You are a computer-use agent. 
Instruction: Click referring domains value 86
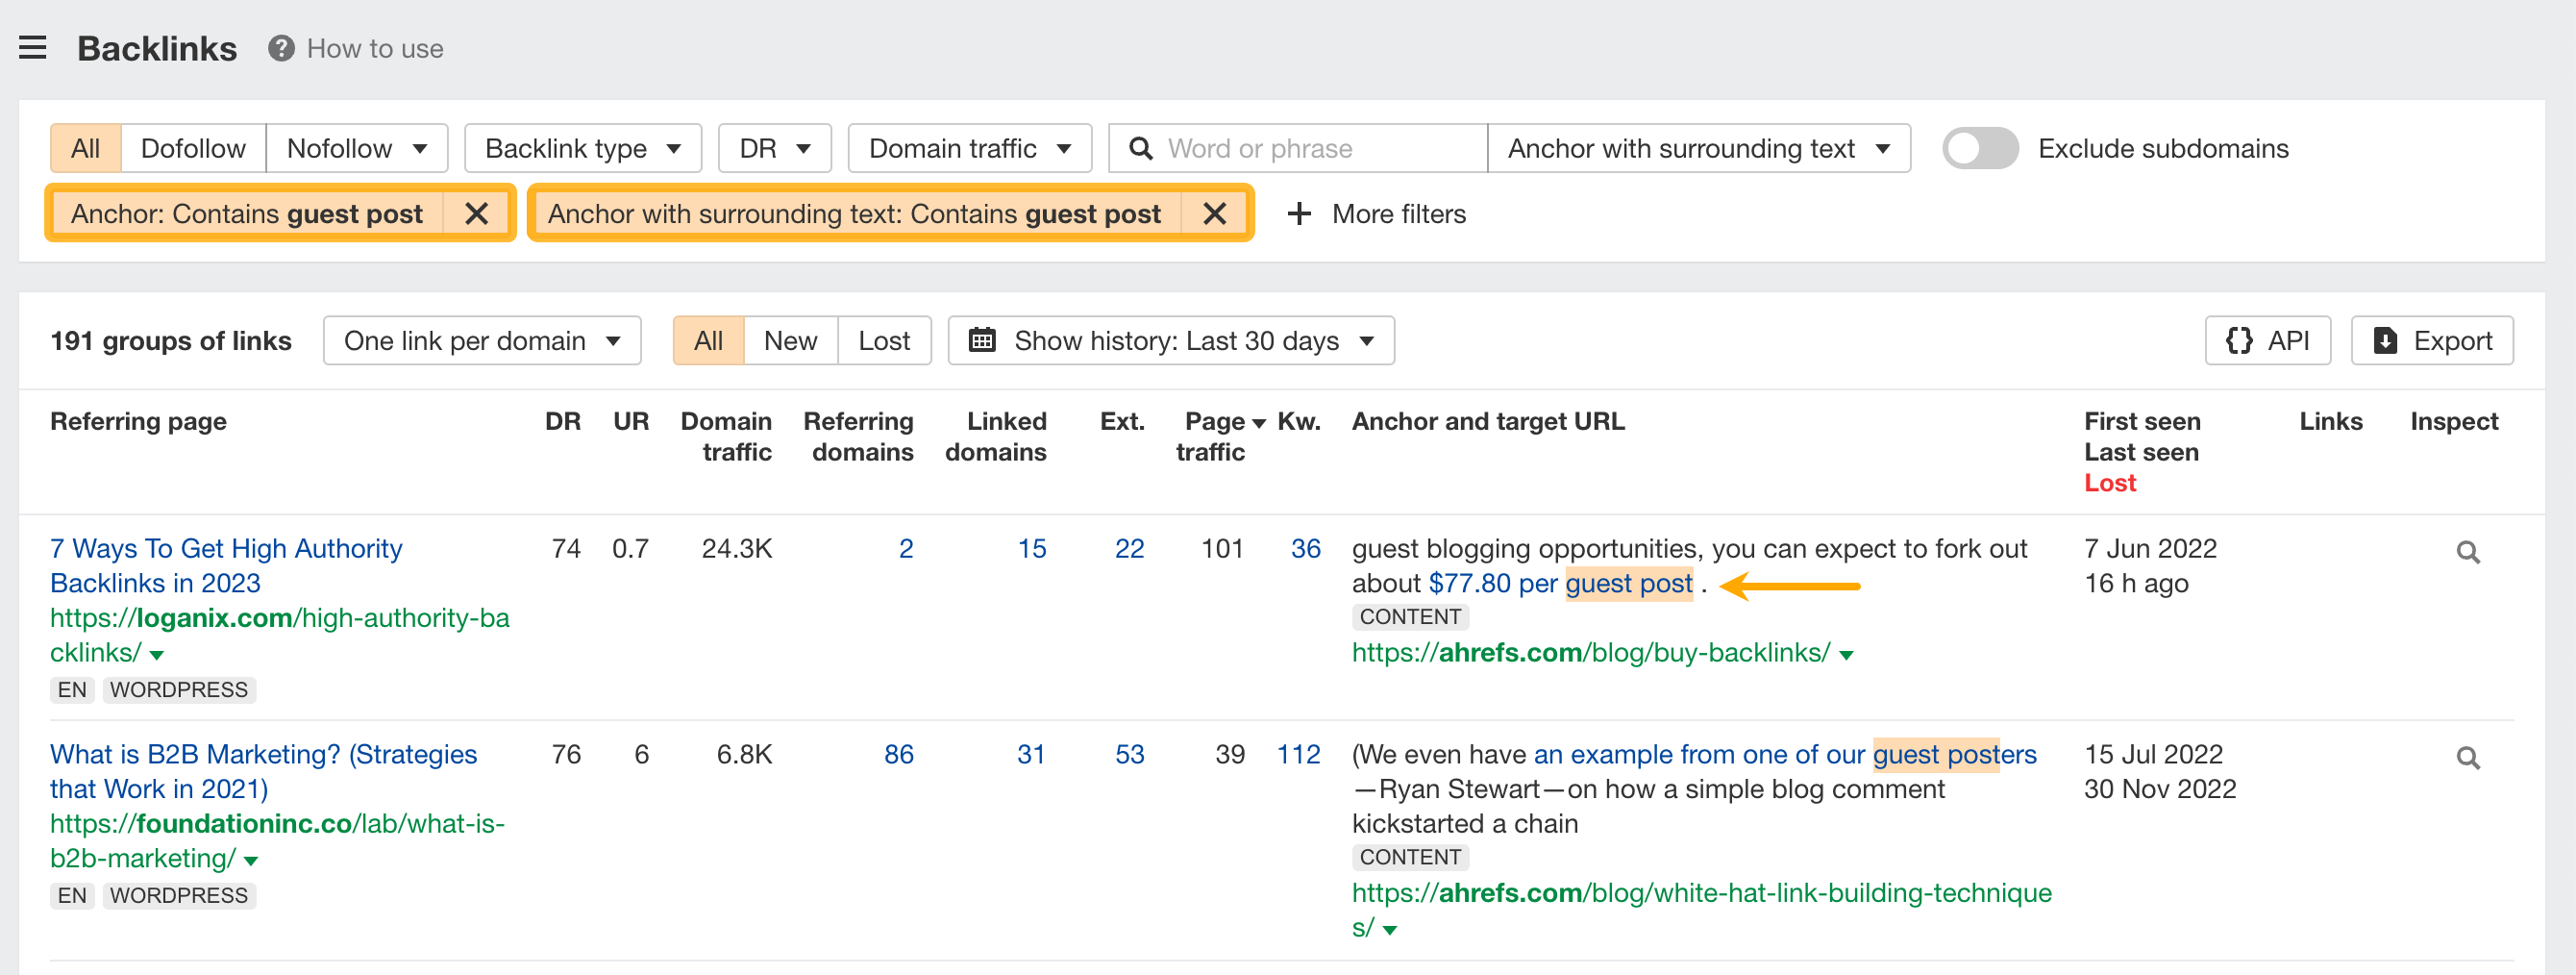point(899,754)
